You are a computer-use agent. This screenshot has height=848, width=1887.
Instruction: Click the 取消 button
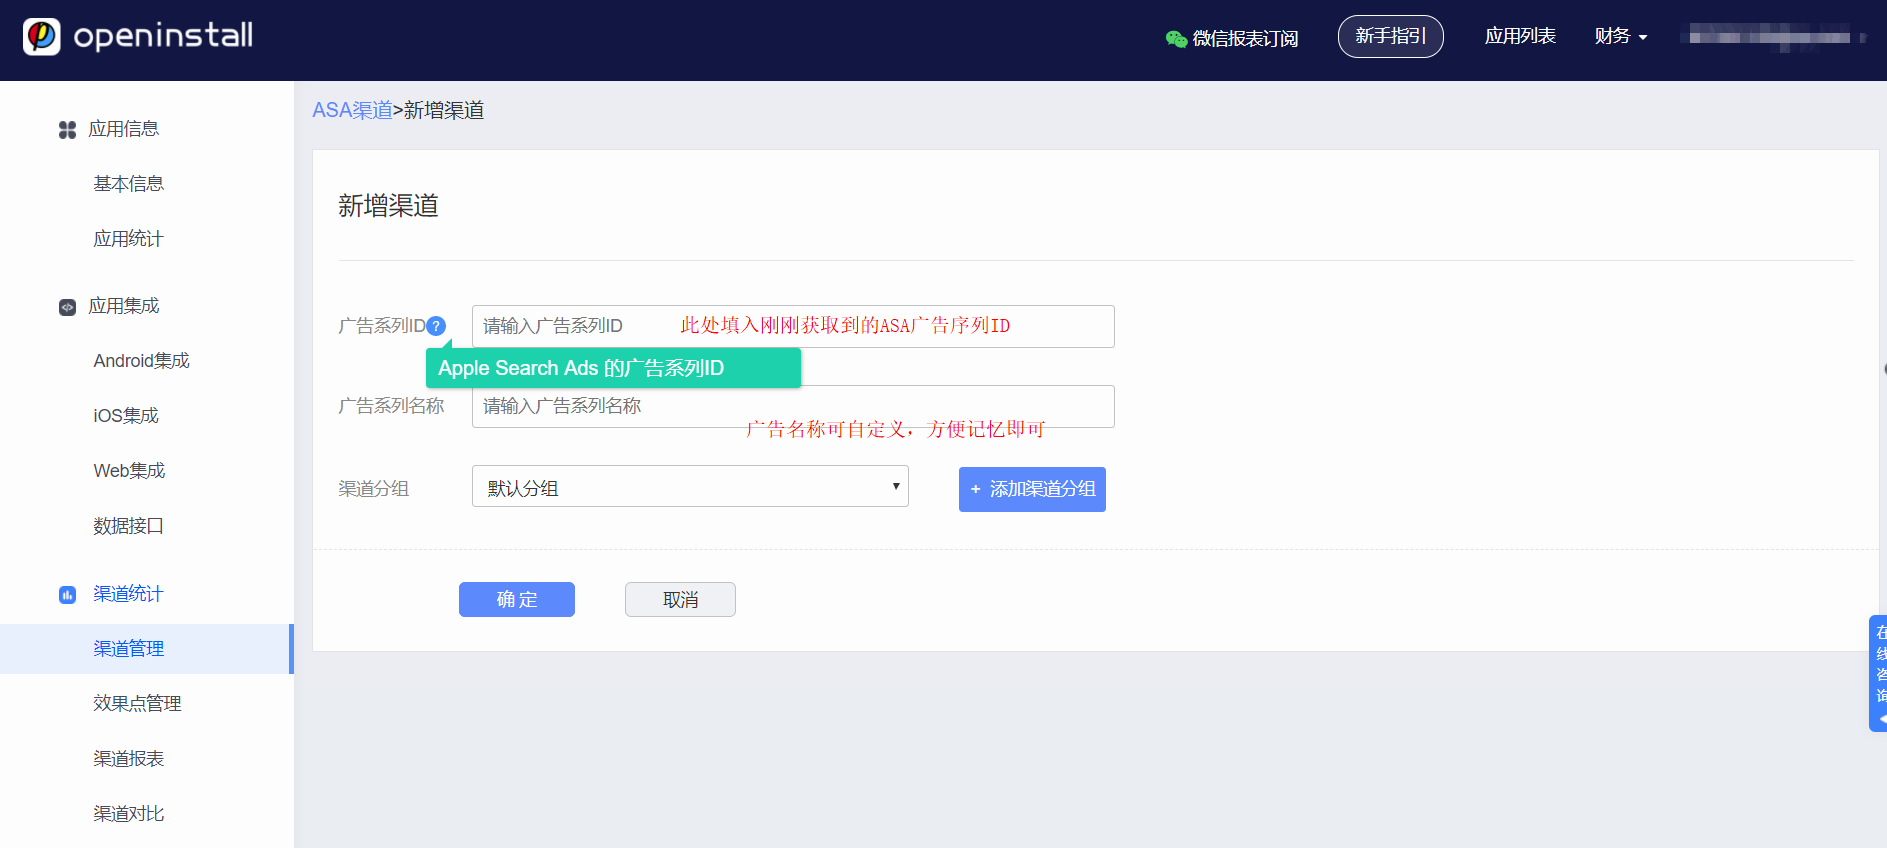[x=680, y=600]
